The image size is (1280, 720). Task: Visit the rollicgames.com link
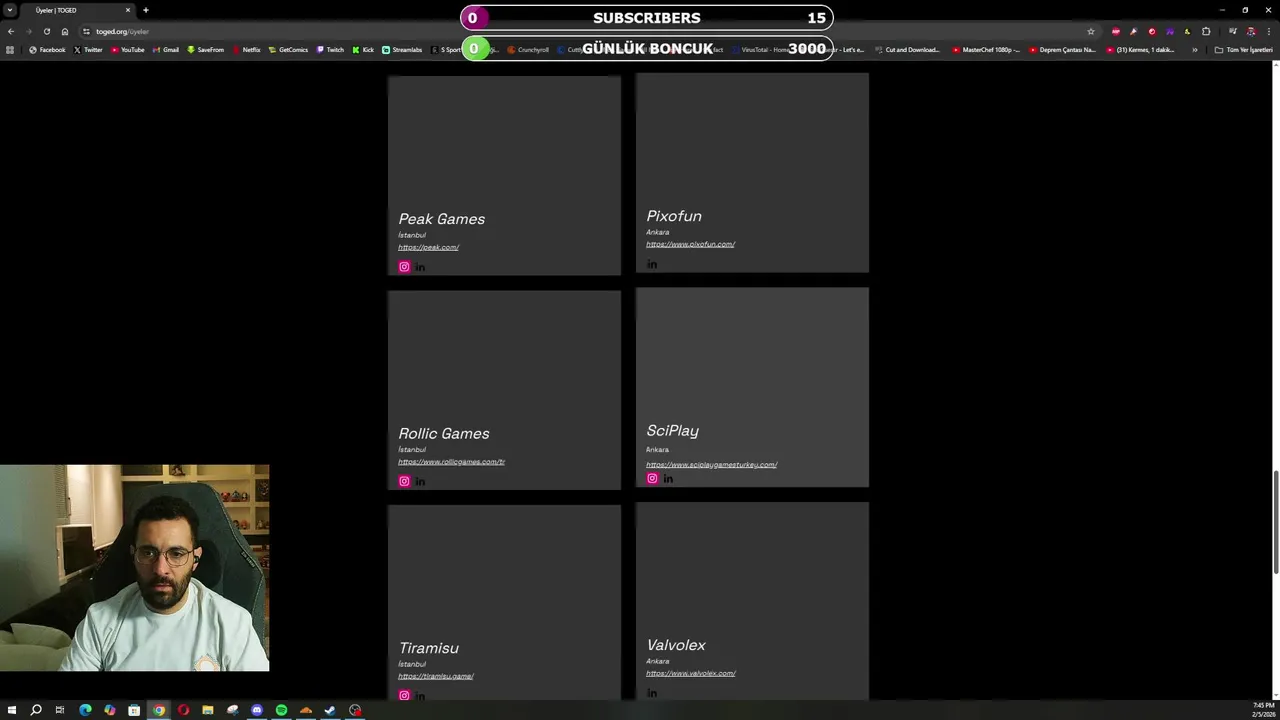coord(451,462)
